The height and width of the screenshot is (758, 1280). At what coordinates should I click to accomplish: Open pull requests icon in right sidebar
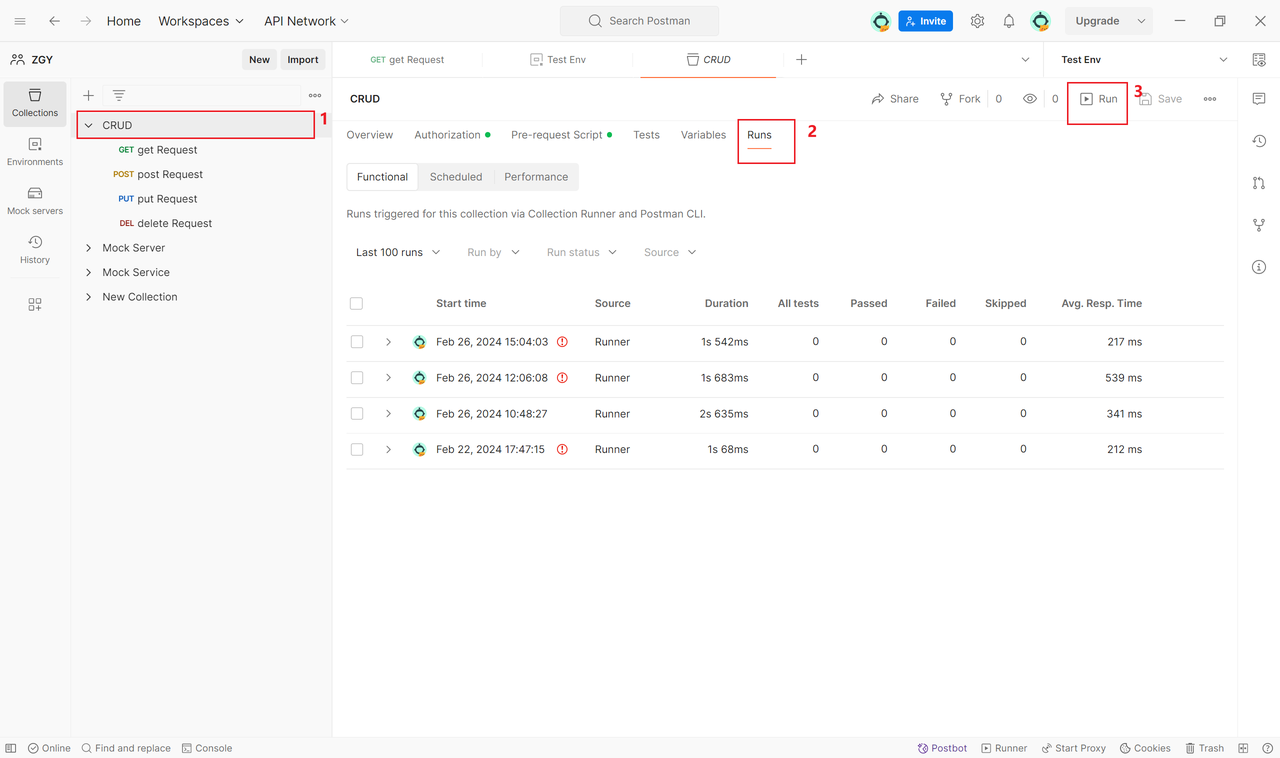coord(1259,183)
